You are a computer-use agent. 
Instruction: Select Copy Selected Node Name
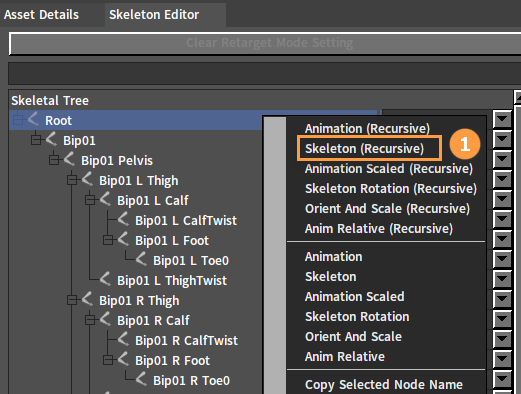[x=384, y=385]
